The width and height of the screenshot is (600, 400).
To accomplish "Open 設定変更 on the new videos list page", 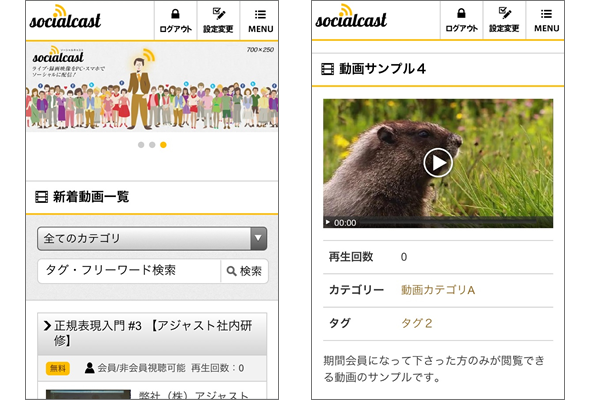I will tap(217, 19).
